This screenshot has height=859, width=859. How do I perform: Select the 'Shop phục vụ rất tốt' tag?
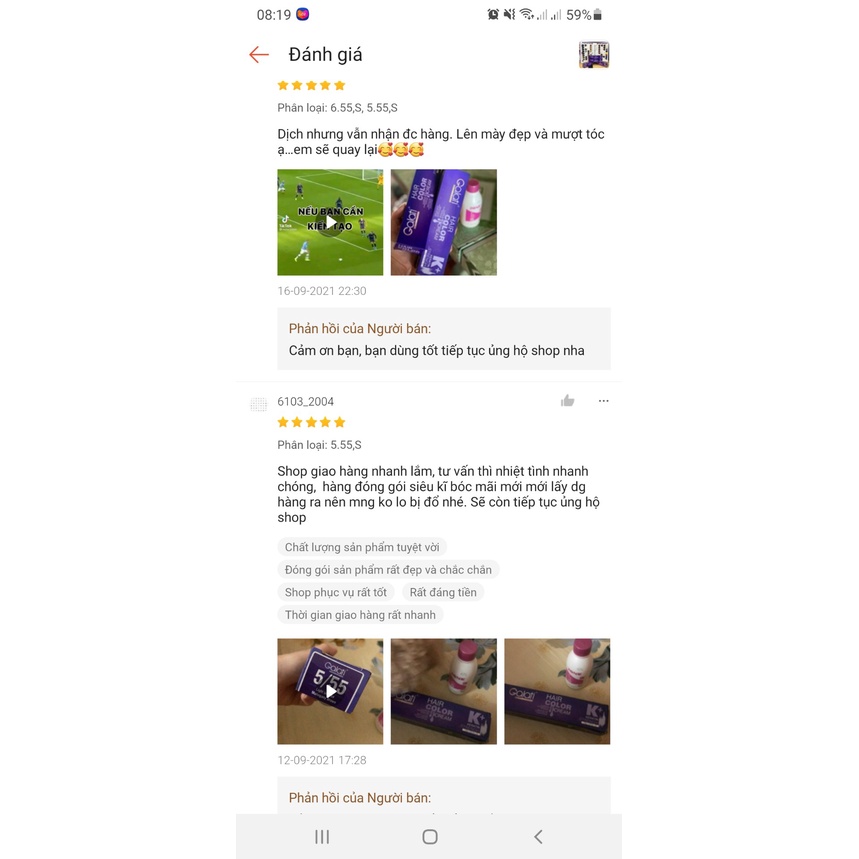coord(336,592)
